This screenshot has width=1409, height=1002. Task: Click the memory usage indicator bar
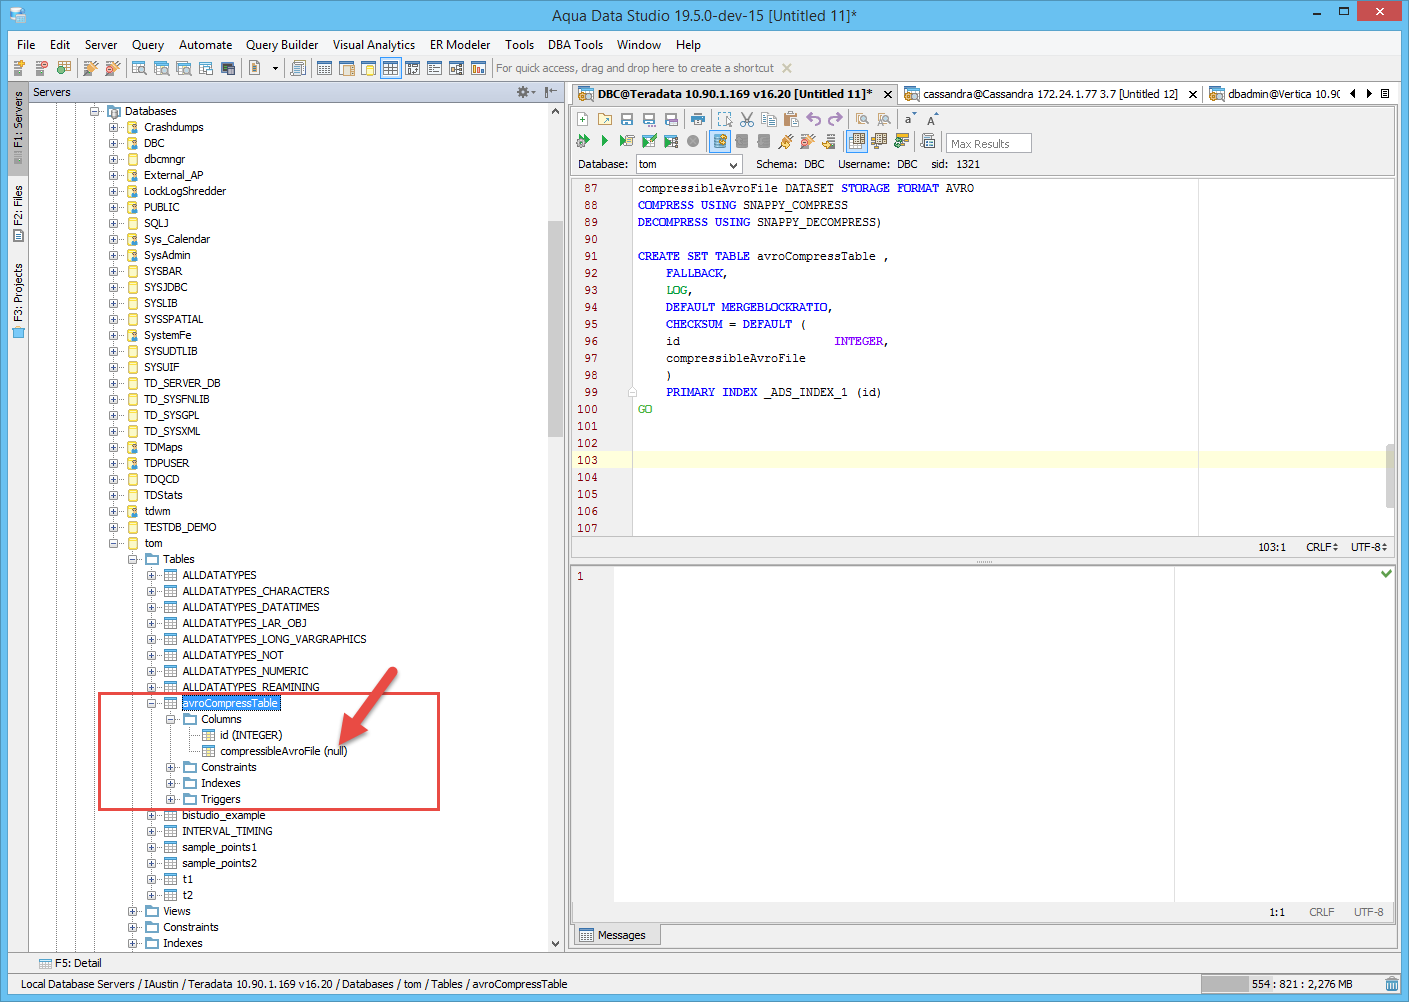click(x=1288, y=984)
